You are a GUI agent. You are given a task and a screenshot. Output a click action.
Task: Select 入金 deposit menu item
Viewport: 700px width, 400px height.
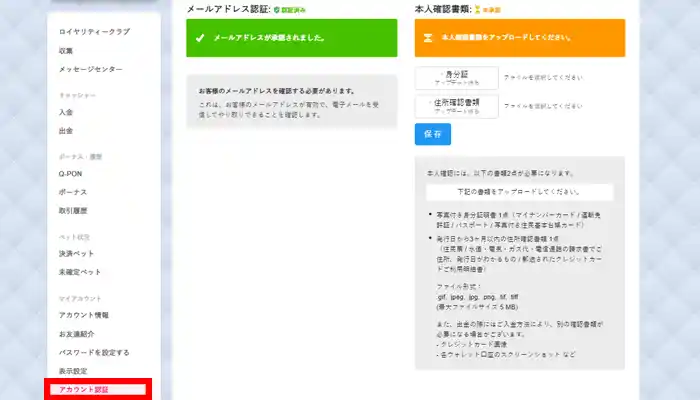click(x=66, y=112)
